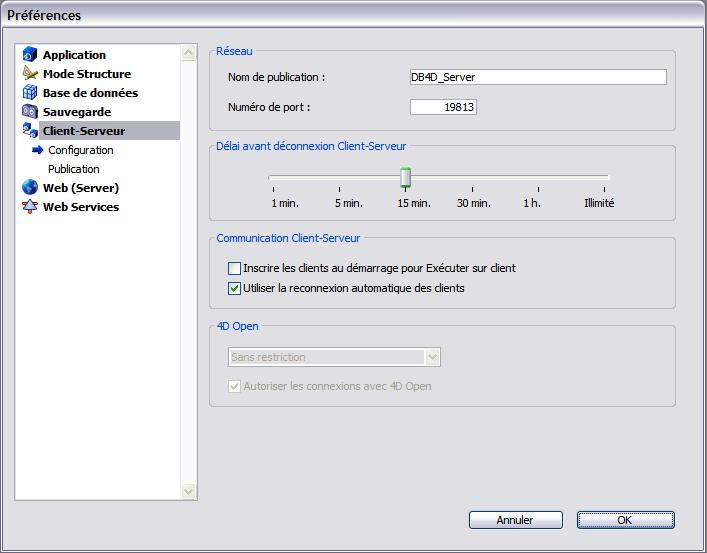Open the Publication sub-page
This screenshot has width=707, height=553.
click(x=74, y=169)
